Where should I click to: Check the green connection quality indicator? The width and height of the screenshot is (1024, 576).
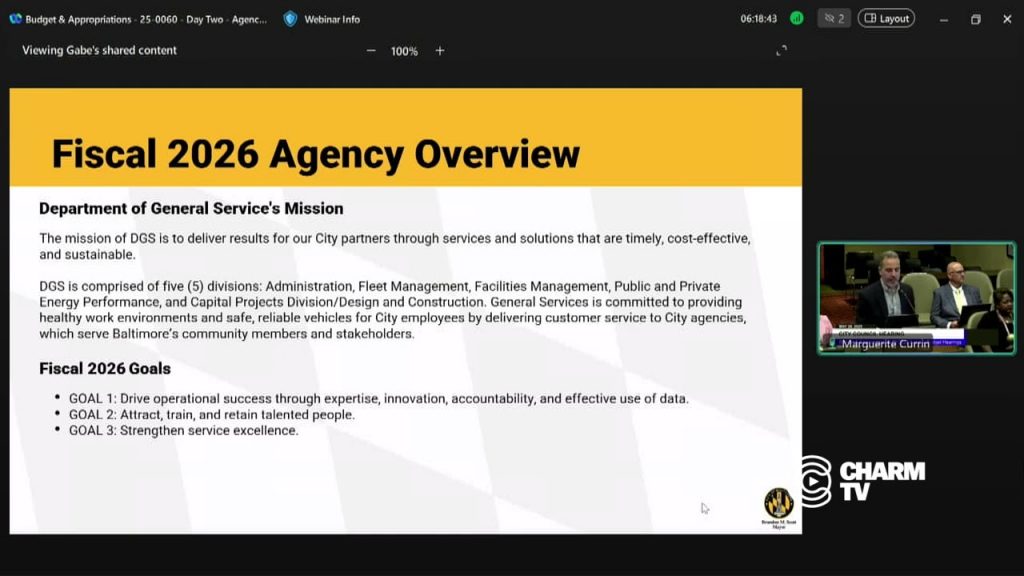pyautogui.click(x=797, y=18)
